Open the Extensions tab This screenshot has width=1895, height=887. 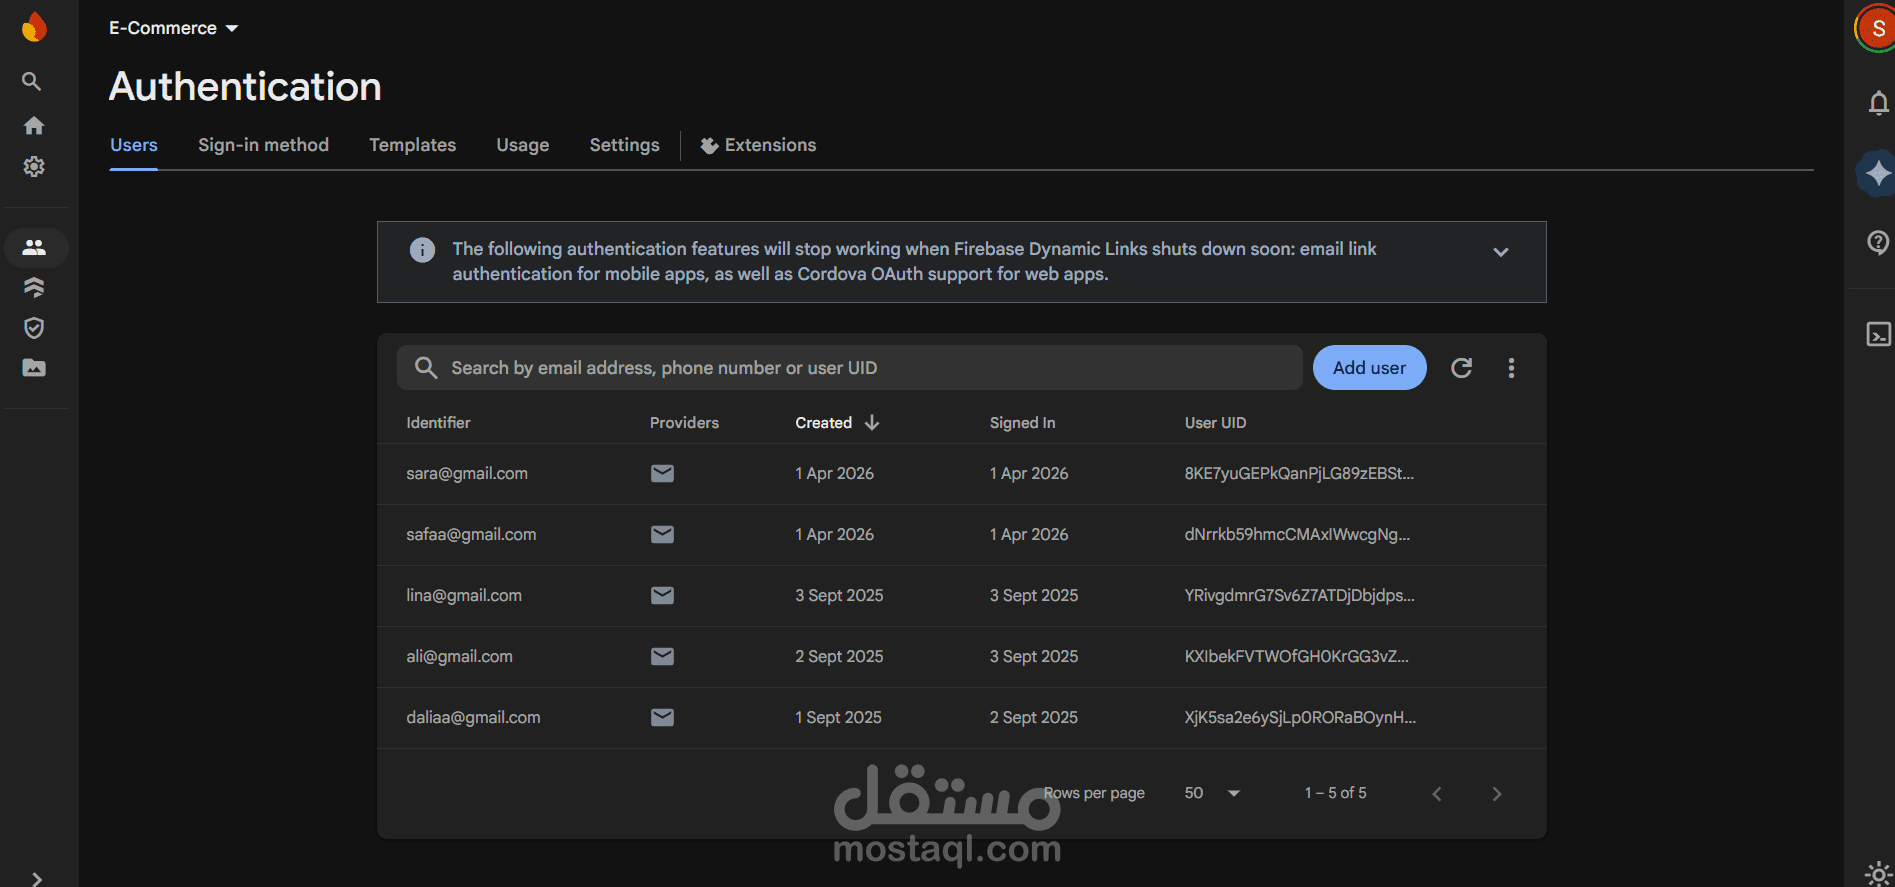tap(758, 145)
